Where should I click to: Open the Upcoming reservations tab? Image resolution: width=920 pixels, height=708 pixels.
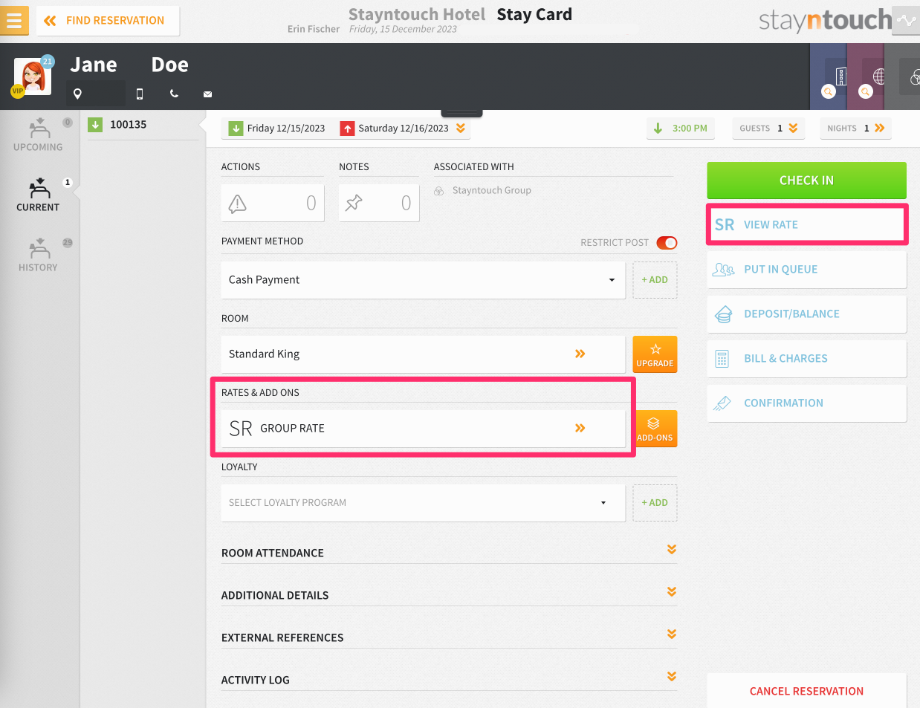[38, 135]
